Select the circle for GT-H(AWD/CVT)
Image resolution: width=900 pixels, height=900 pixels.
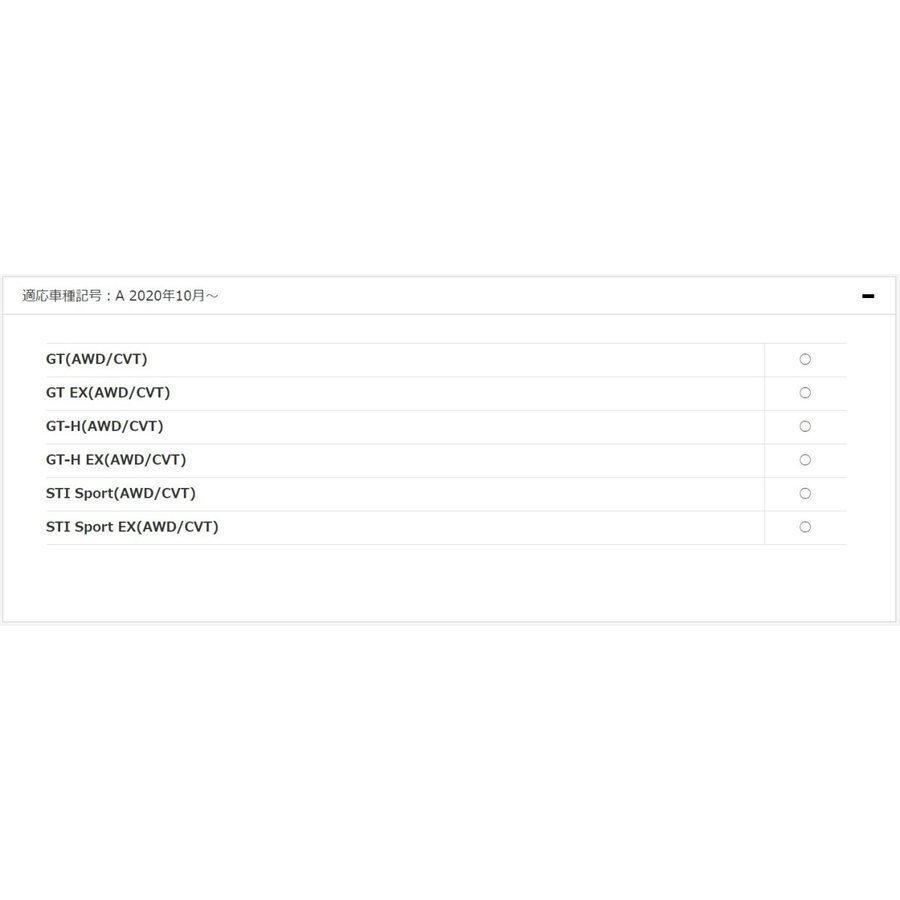pos(805,426)
